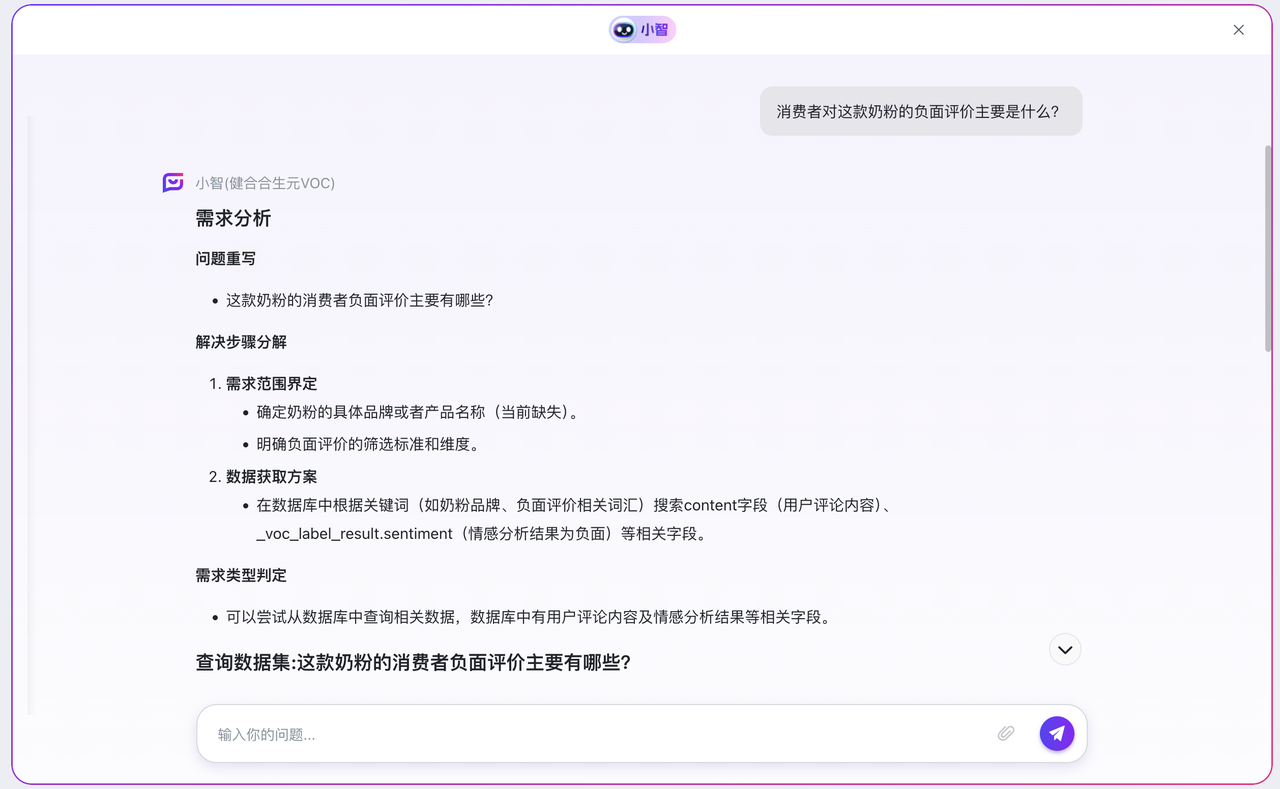The image size is (1280, 789).
Task: Click the paperclip attachment icon
Action: pos(1006,734)
